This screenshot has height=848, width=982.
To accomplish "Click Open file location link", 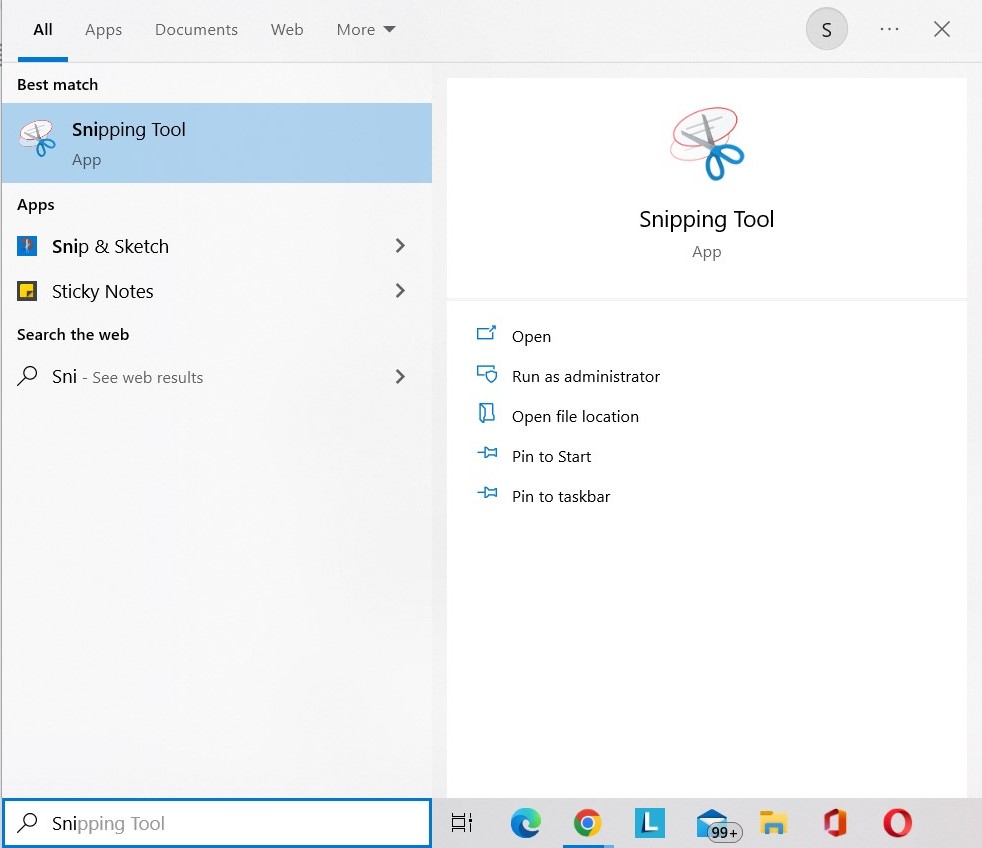I will [574, 416].
